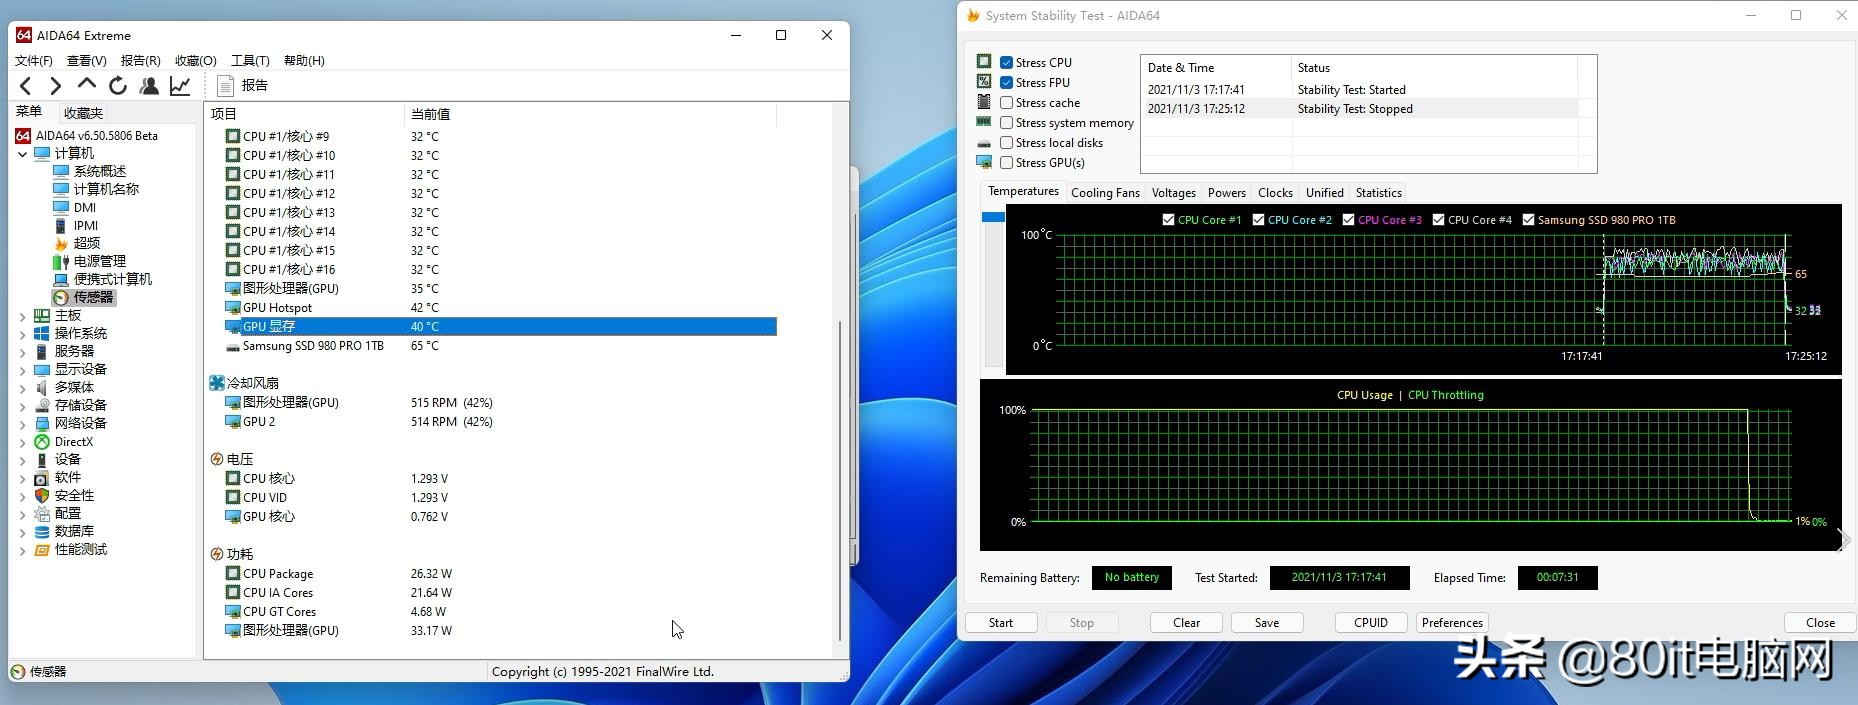This screenshot has width=1858, height=705.
Task: Click the 数据库 database icon
Action: point(42,531)
